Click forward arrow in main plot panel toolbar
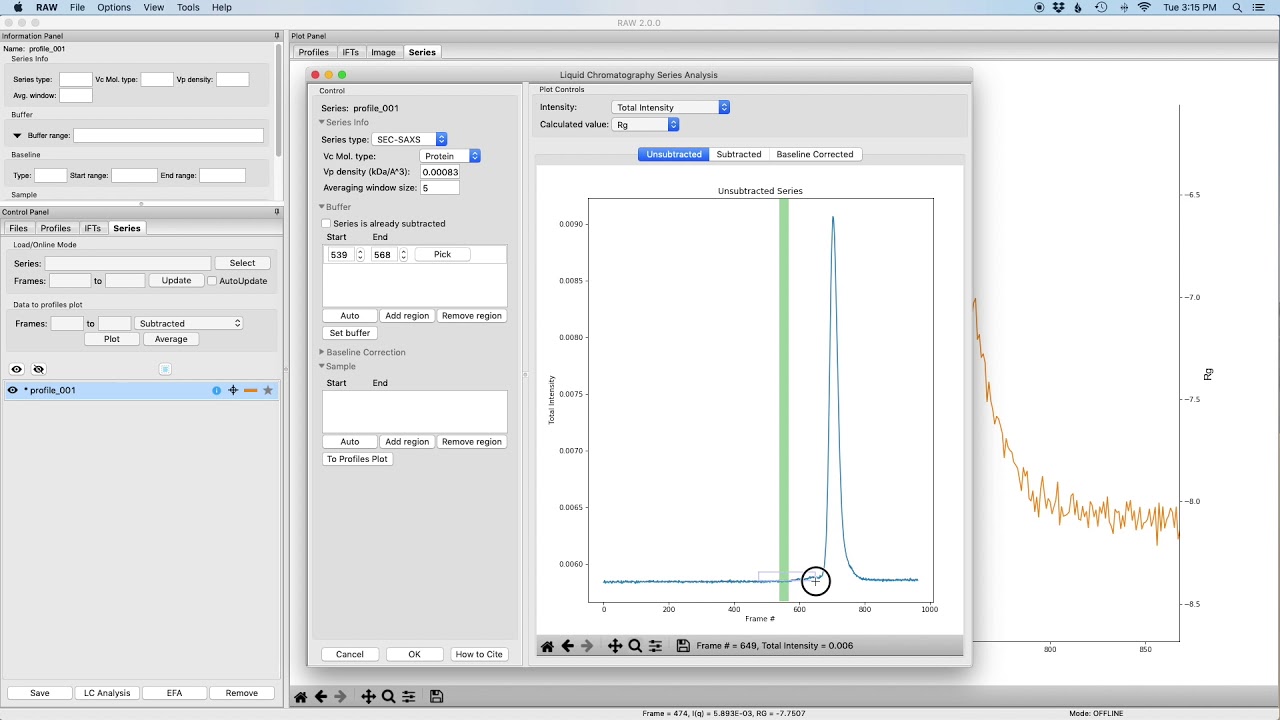This screenshot has height=720, width=1280. [340, 697]
